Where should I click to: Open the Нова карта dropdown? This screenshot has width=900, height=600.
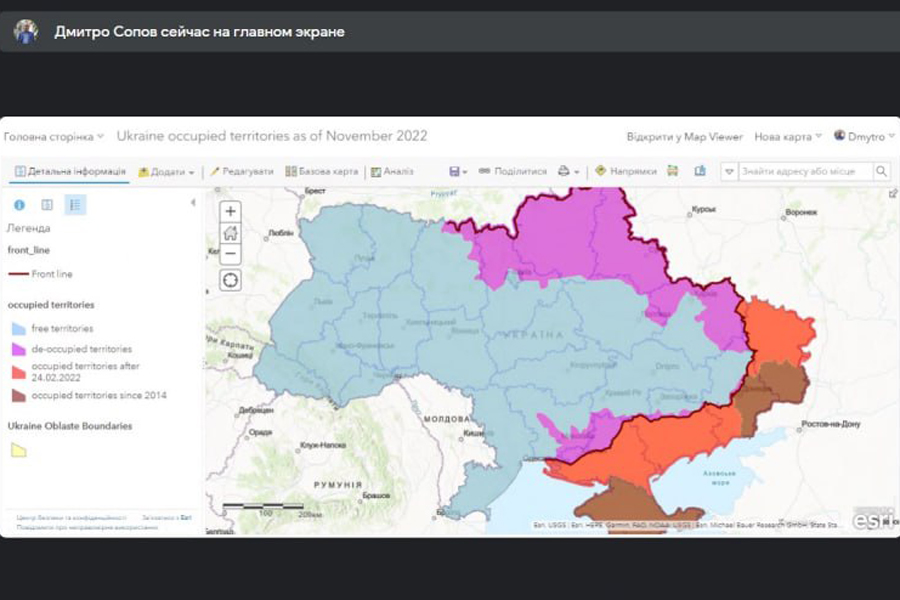click(788, 137)
